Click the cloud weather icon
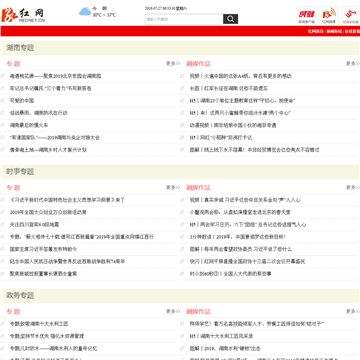 [x=85, y=12]
